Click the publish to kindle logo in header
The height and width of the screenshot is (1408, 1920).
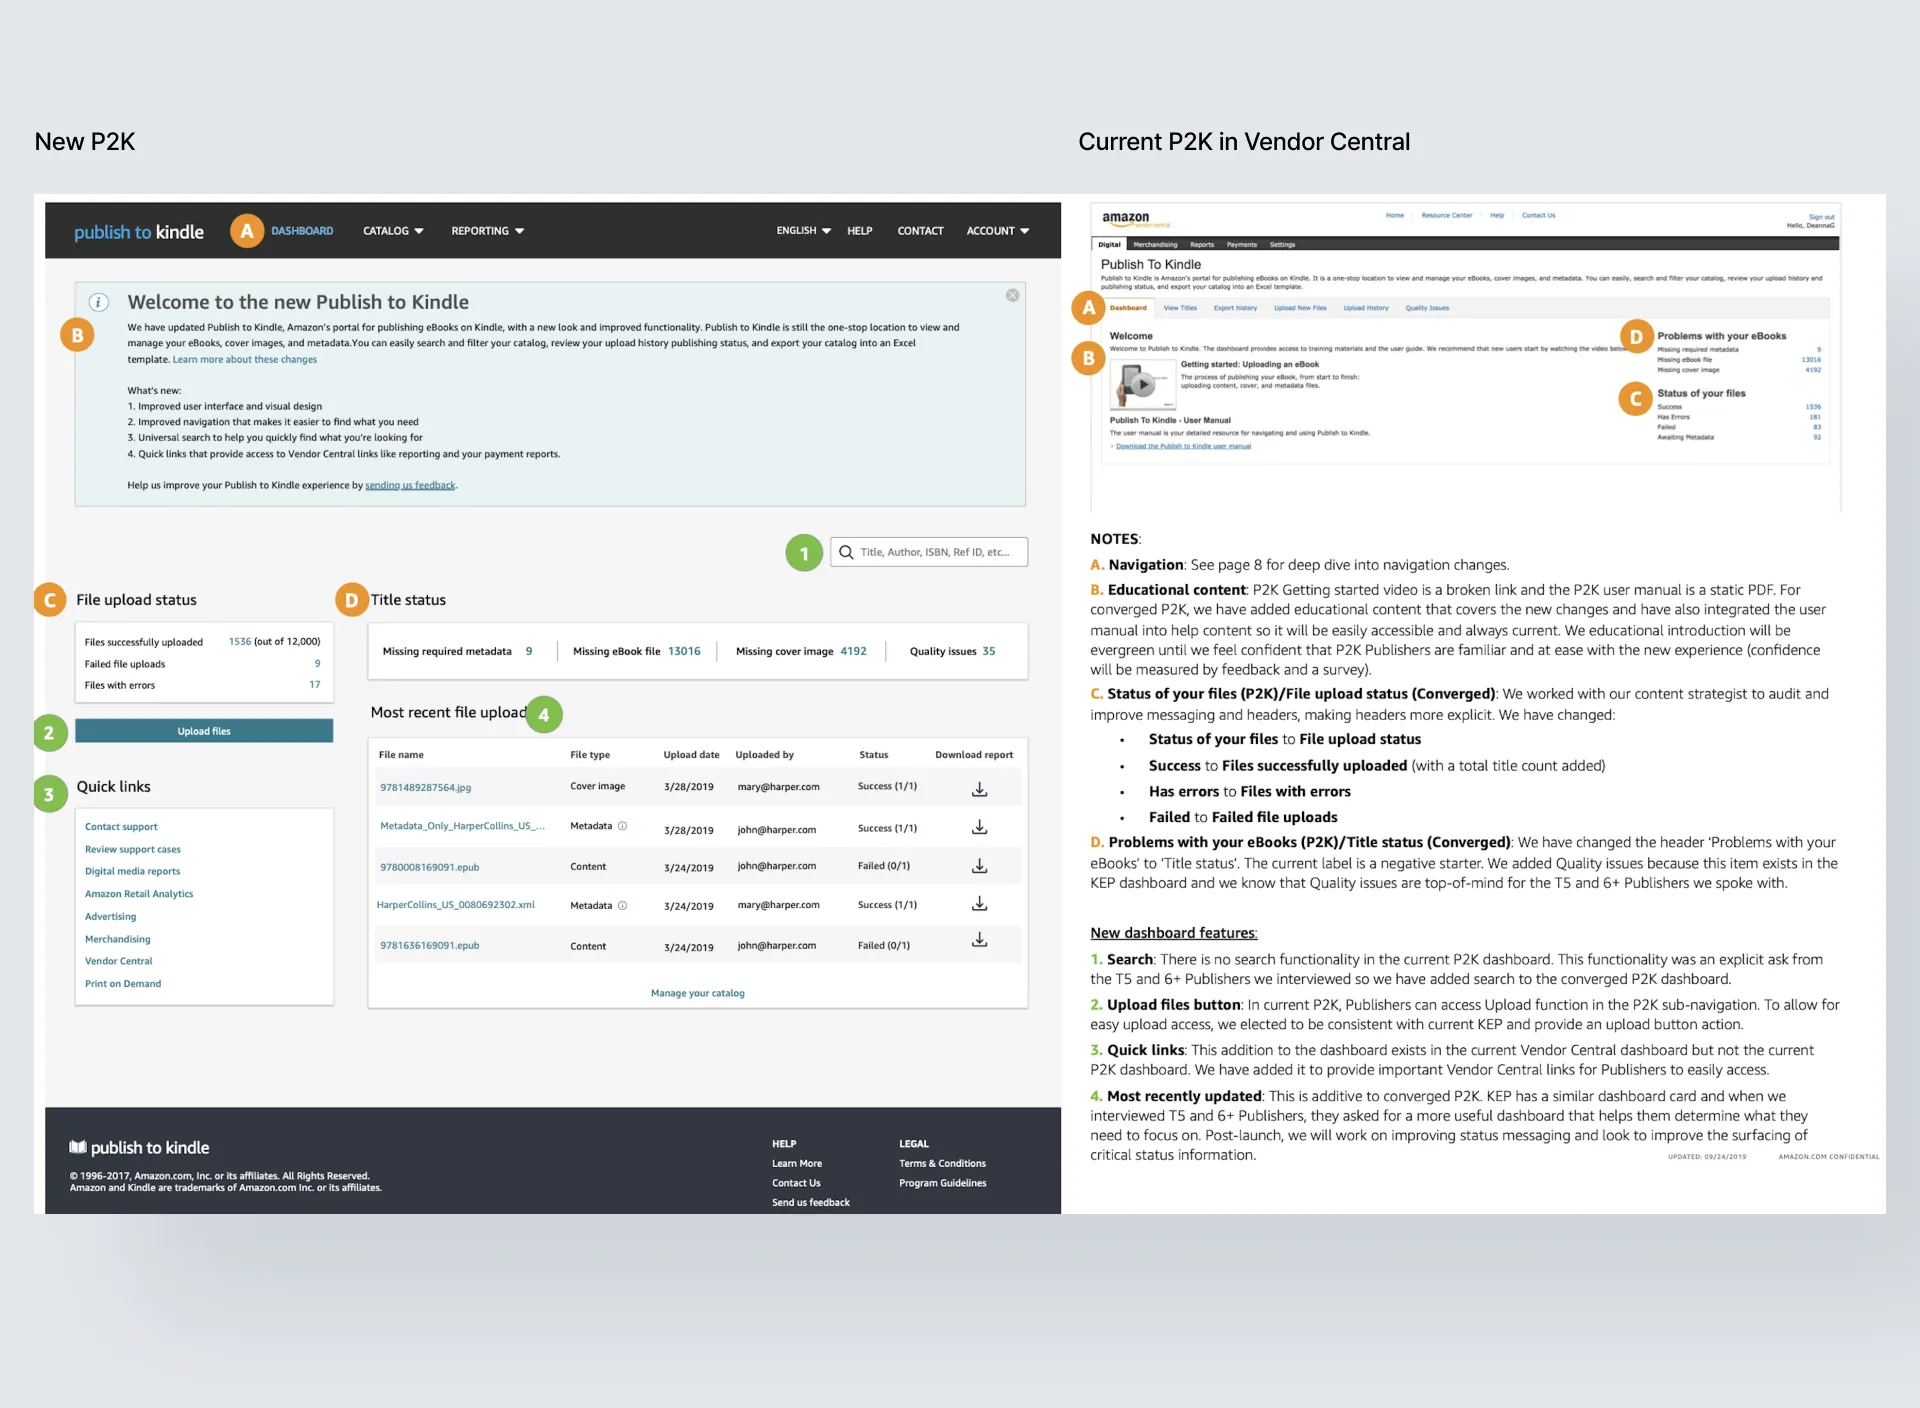(139, 232)
